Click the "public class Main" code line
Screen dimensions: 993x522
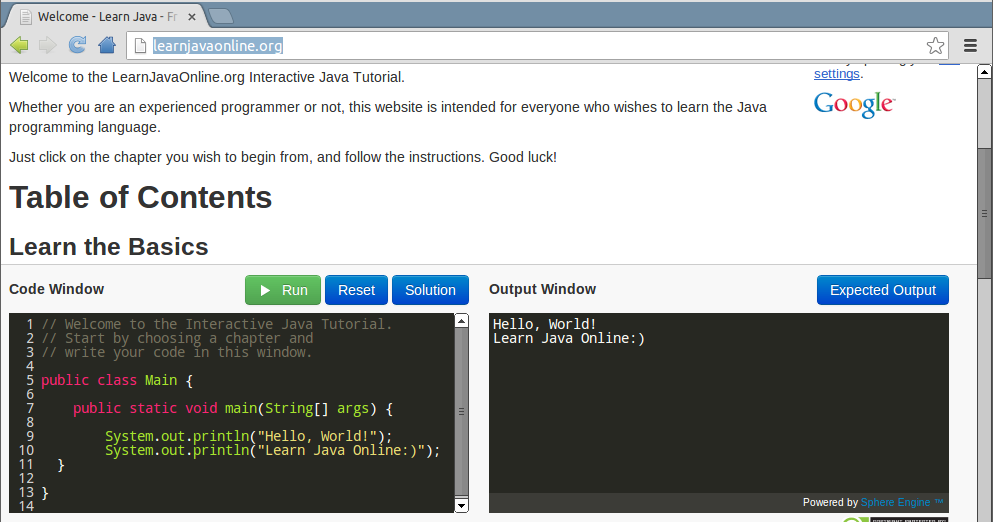pos(117,380)
